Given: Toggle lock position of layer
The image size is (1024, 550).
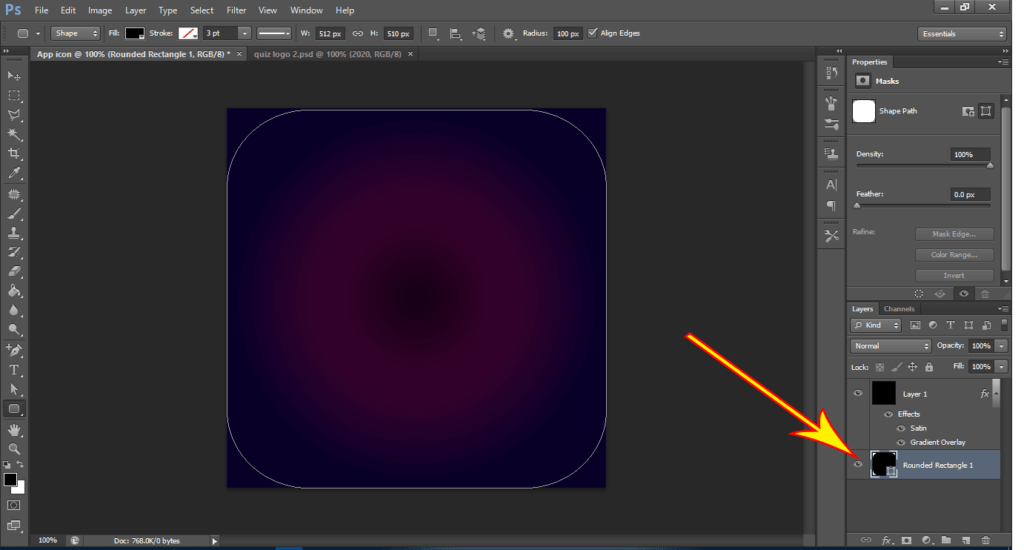Looking at the screenshot, I should point(912,367).
